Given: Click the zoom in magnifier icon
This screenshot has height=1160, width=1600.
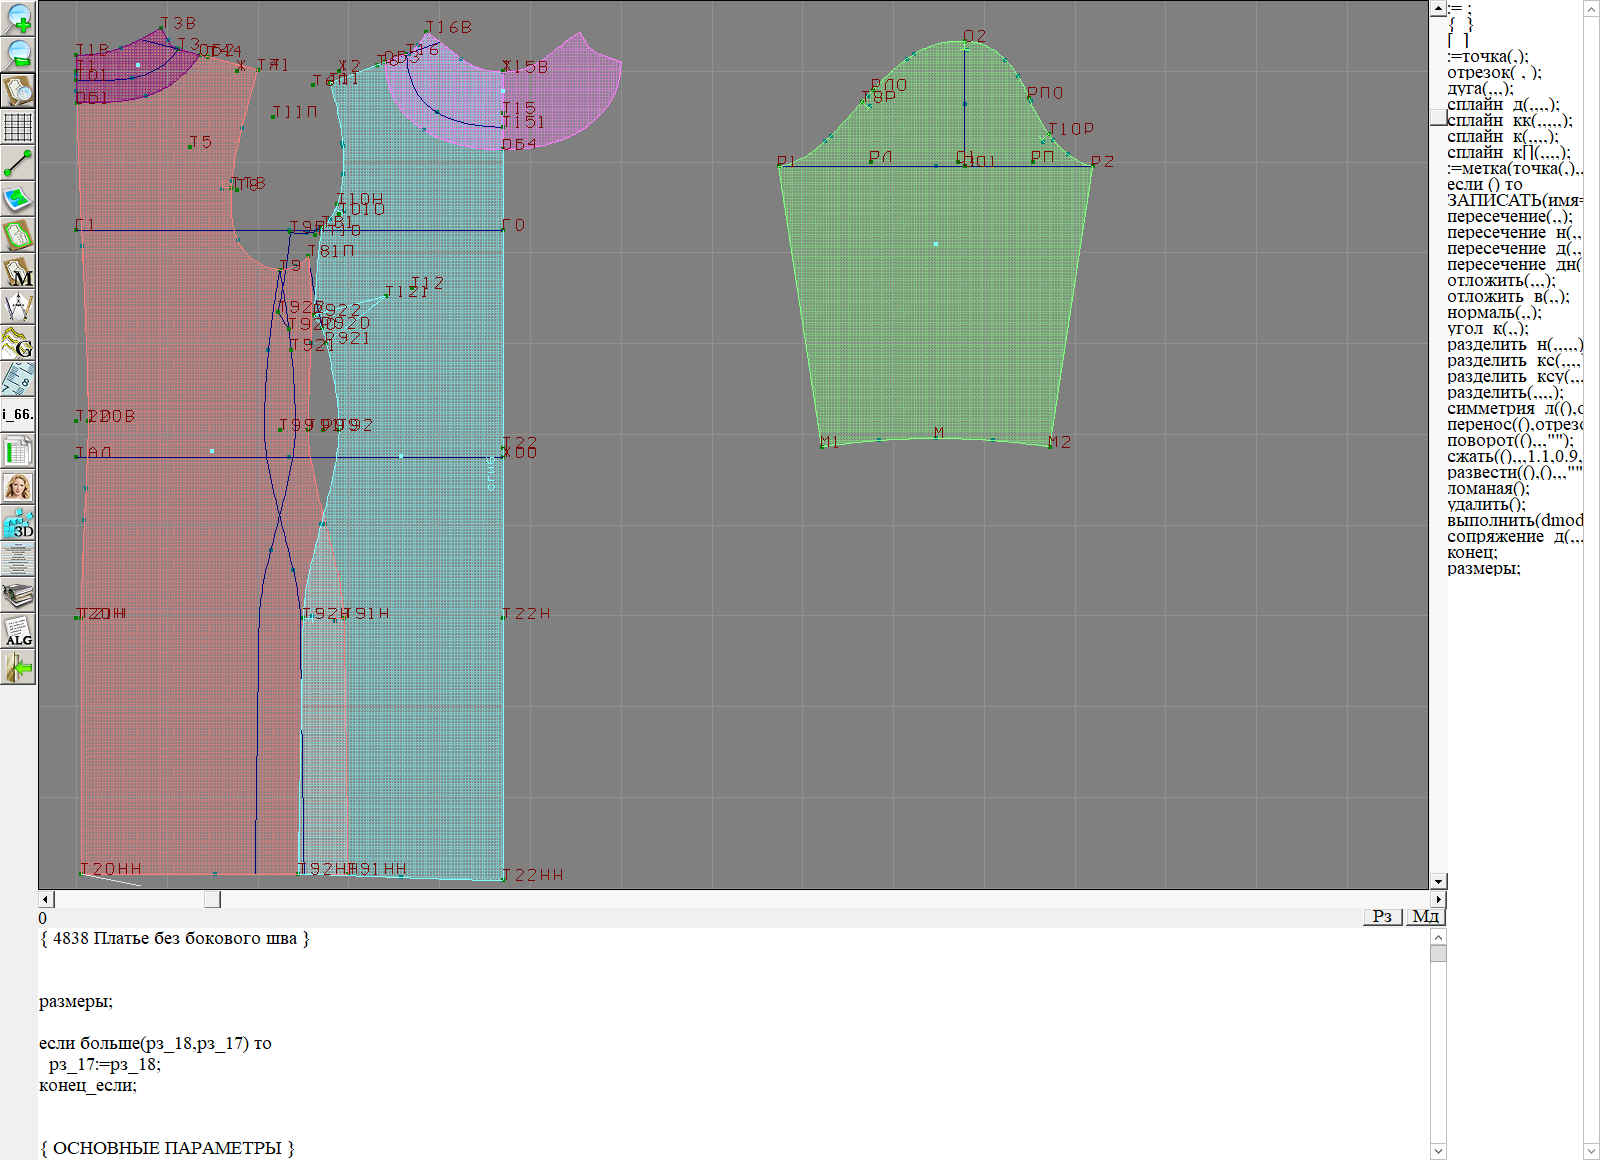Looking at the screenshot, I should pos(18,18).
